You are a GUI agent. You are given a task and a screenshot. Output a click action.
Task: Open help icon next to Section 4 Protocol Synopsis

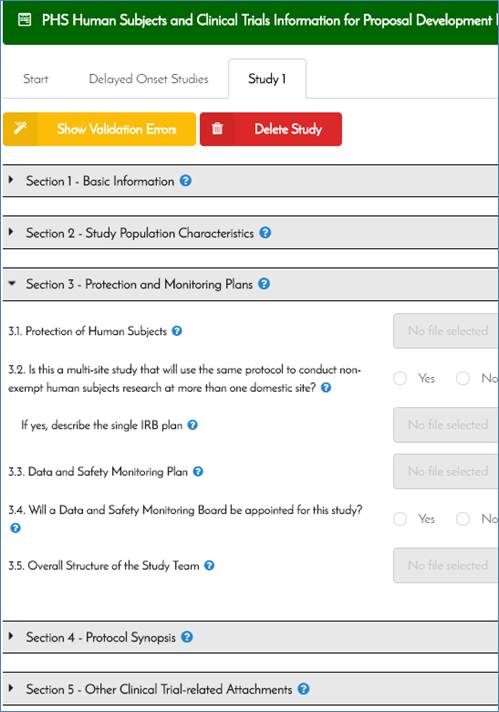click(x=187, y=637)
